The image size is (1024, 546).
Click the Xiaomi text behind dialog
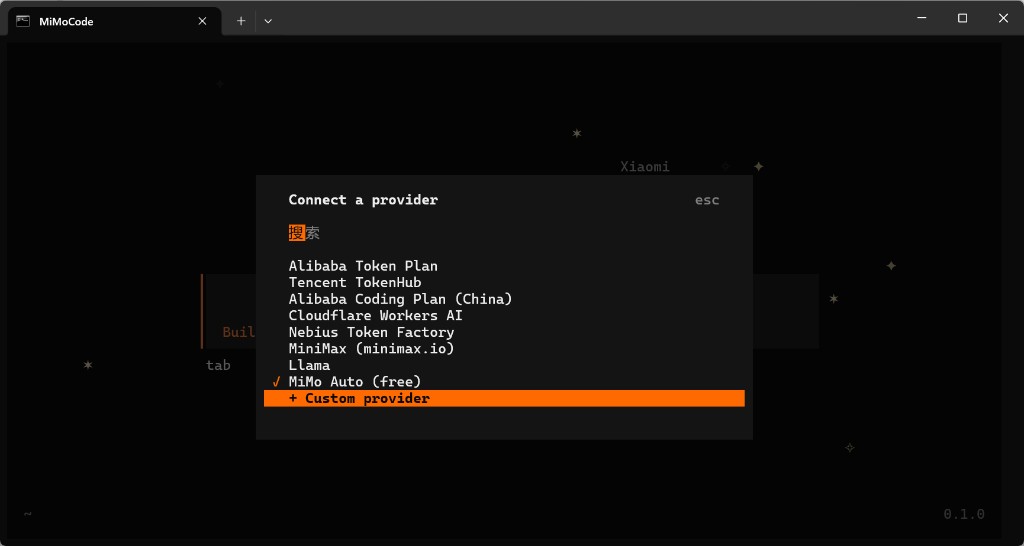pyautogui.click(x=645, y=167)
